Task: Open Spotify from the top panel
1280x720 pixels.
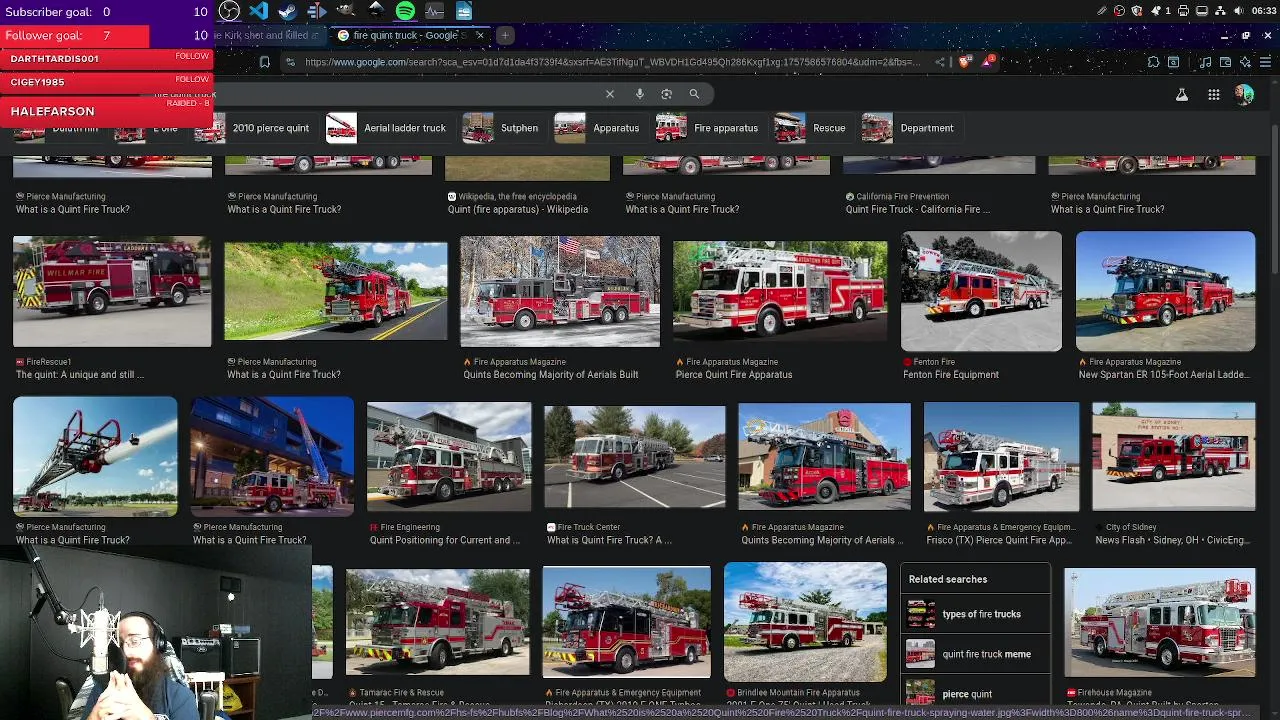Action: pyautogui.click(x=405, y=11)
